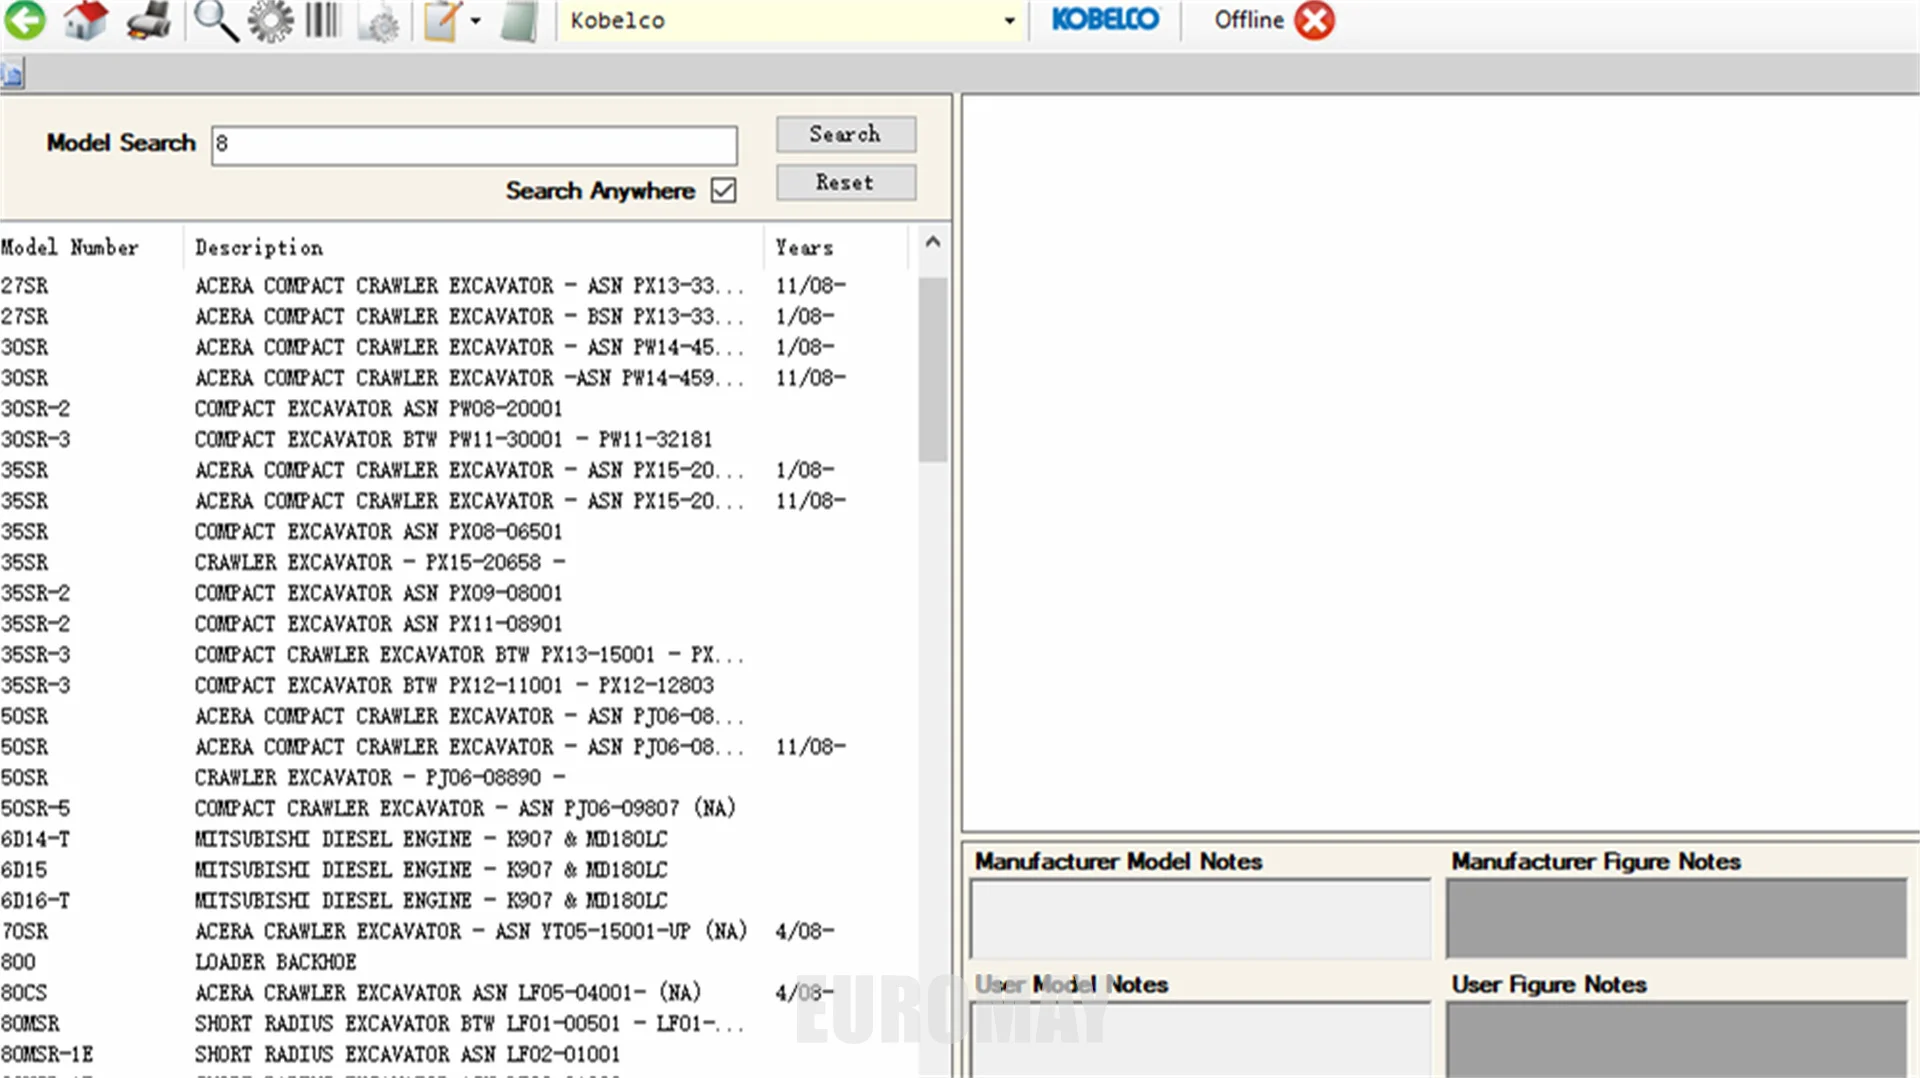Viewport: 1920px width, 1078px height.
Task: Click the model list vertical scrollbar thumb
Action: 933,370
